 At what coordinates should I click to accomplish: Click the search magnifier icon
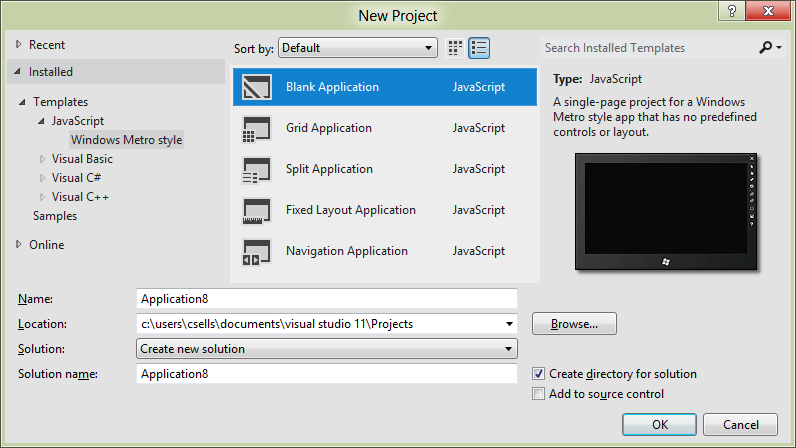pyautogui.click(x=765, y=48)
